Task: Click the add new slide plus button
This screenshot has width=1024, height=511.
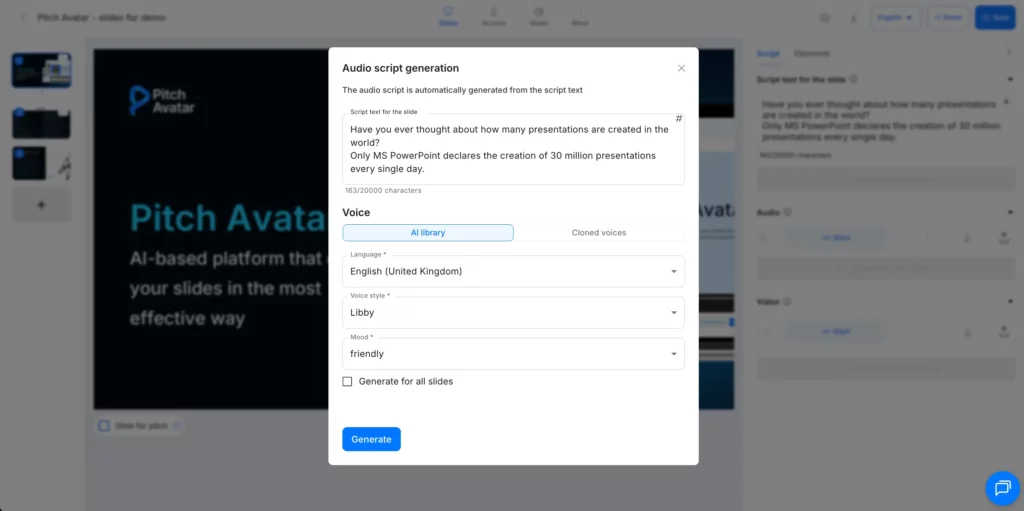Action: pos(41,204)
